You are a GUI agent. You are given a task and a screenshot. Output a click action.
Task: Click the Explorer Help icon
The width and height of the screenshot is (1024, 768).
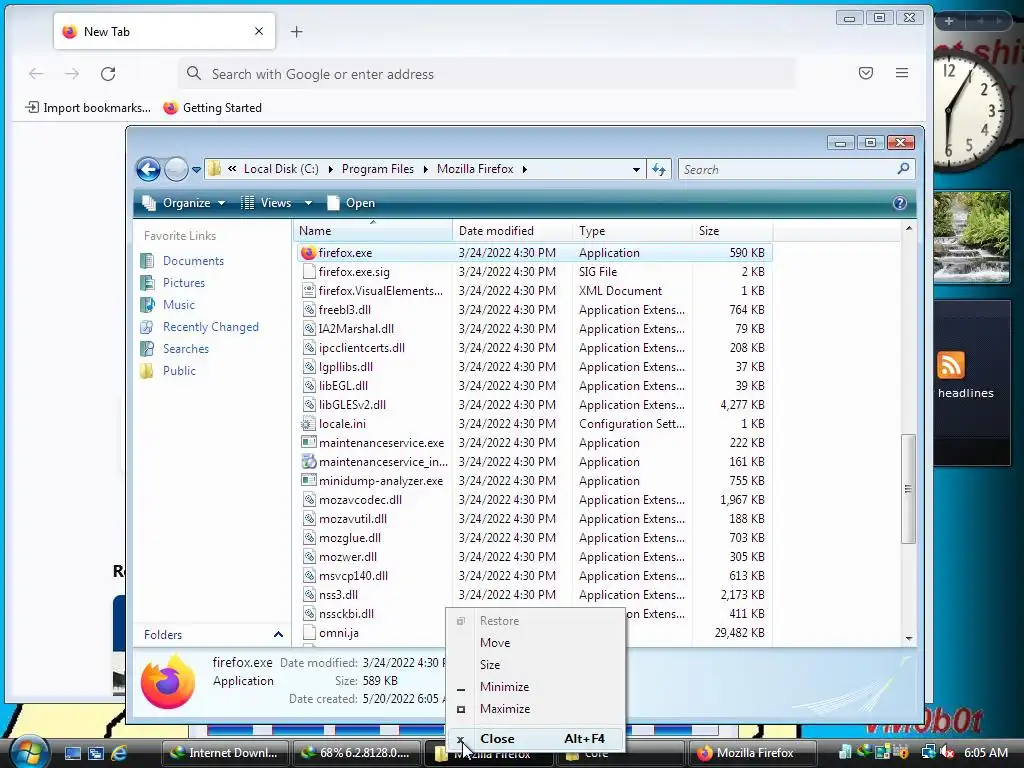coord(899,203)
